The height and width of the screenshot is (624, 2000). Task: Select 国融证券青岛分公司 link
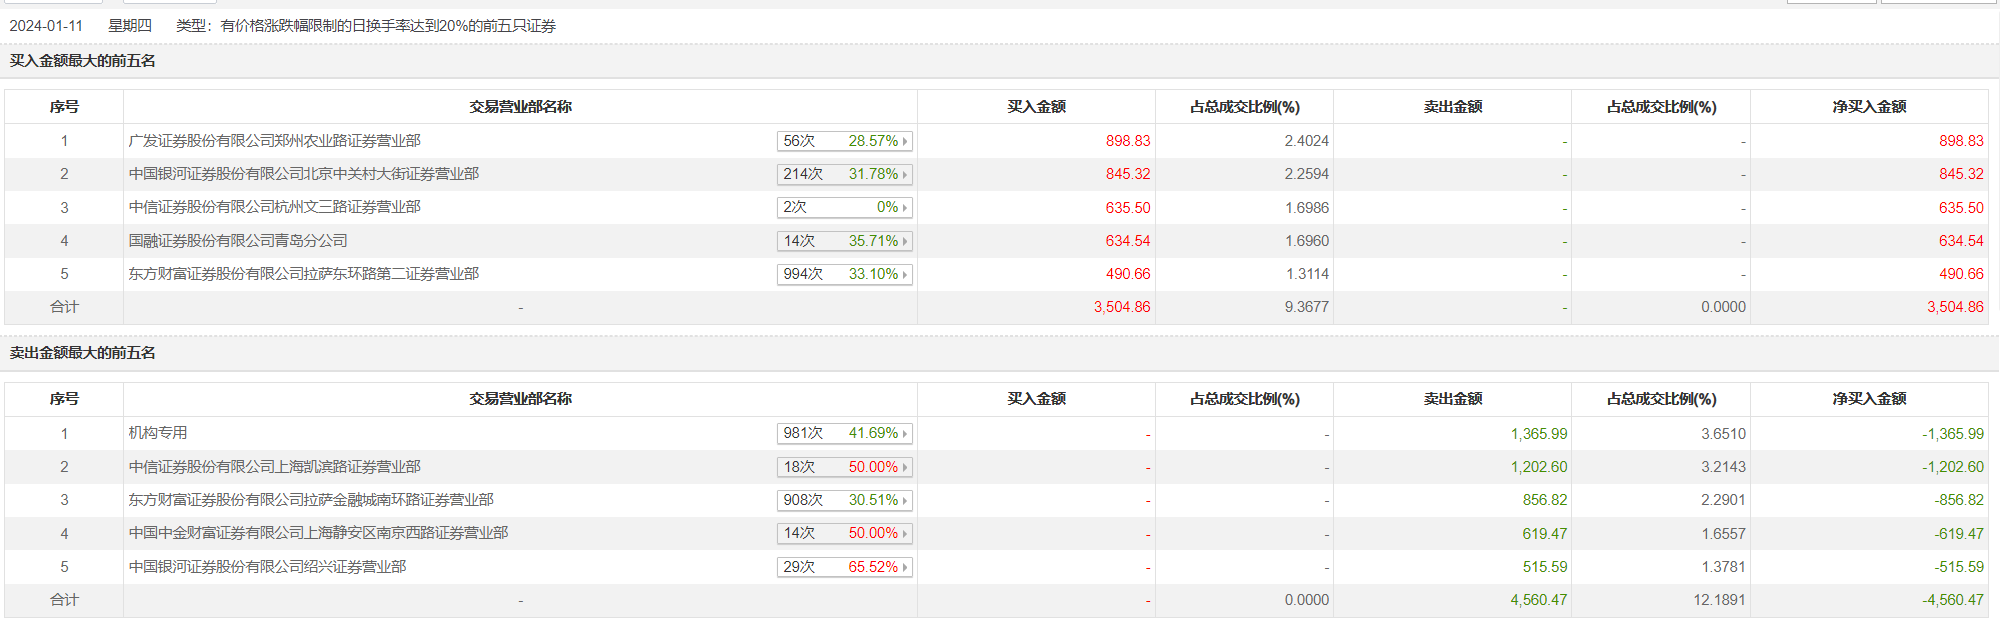click(x=238, y=241)
